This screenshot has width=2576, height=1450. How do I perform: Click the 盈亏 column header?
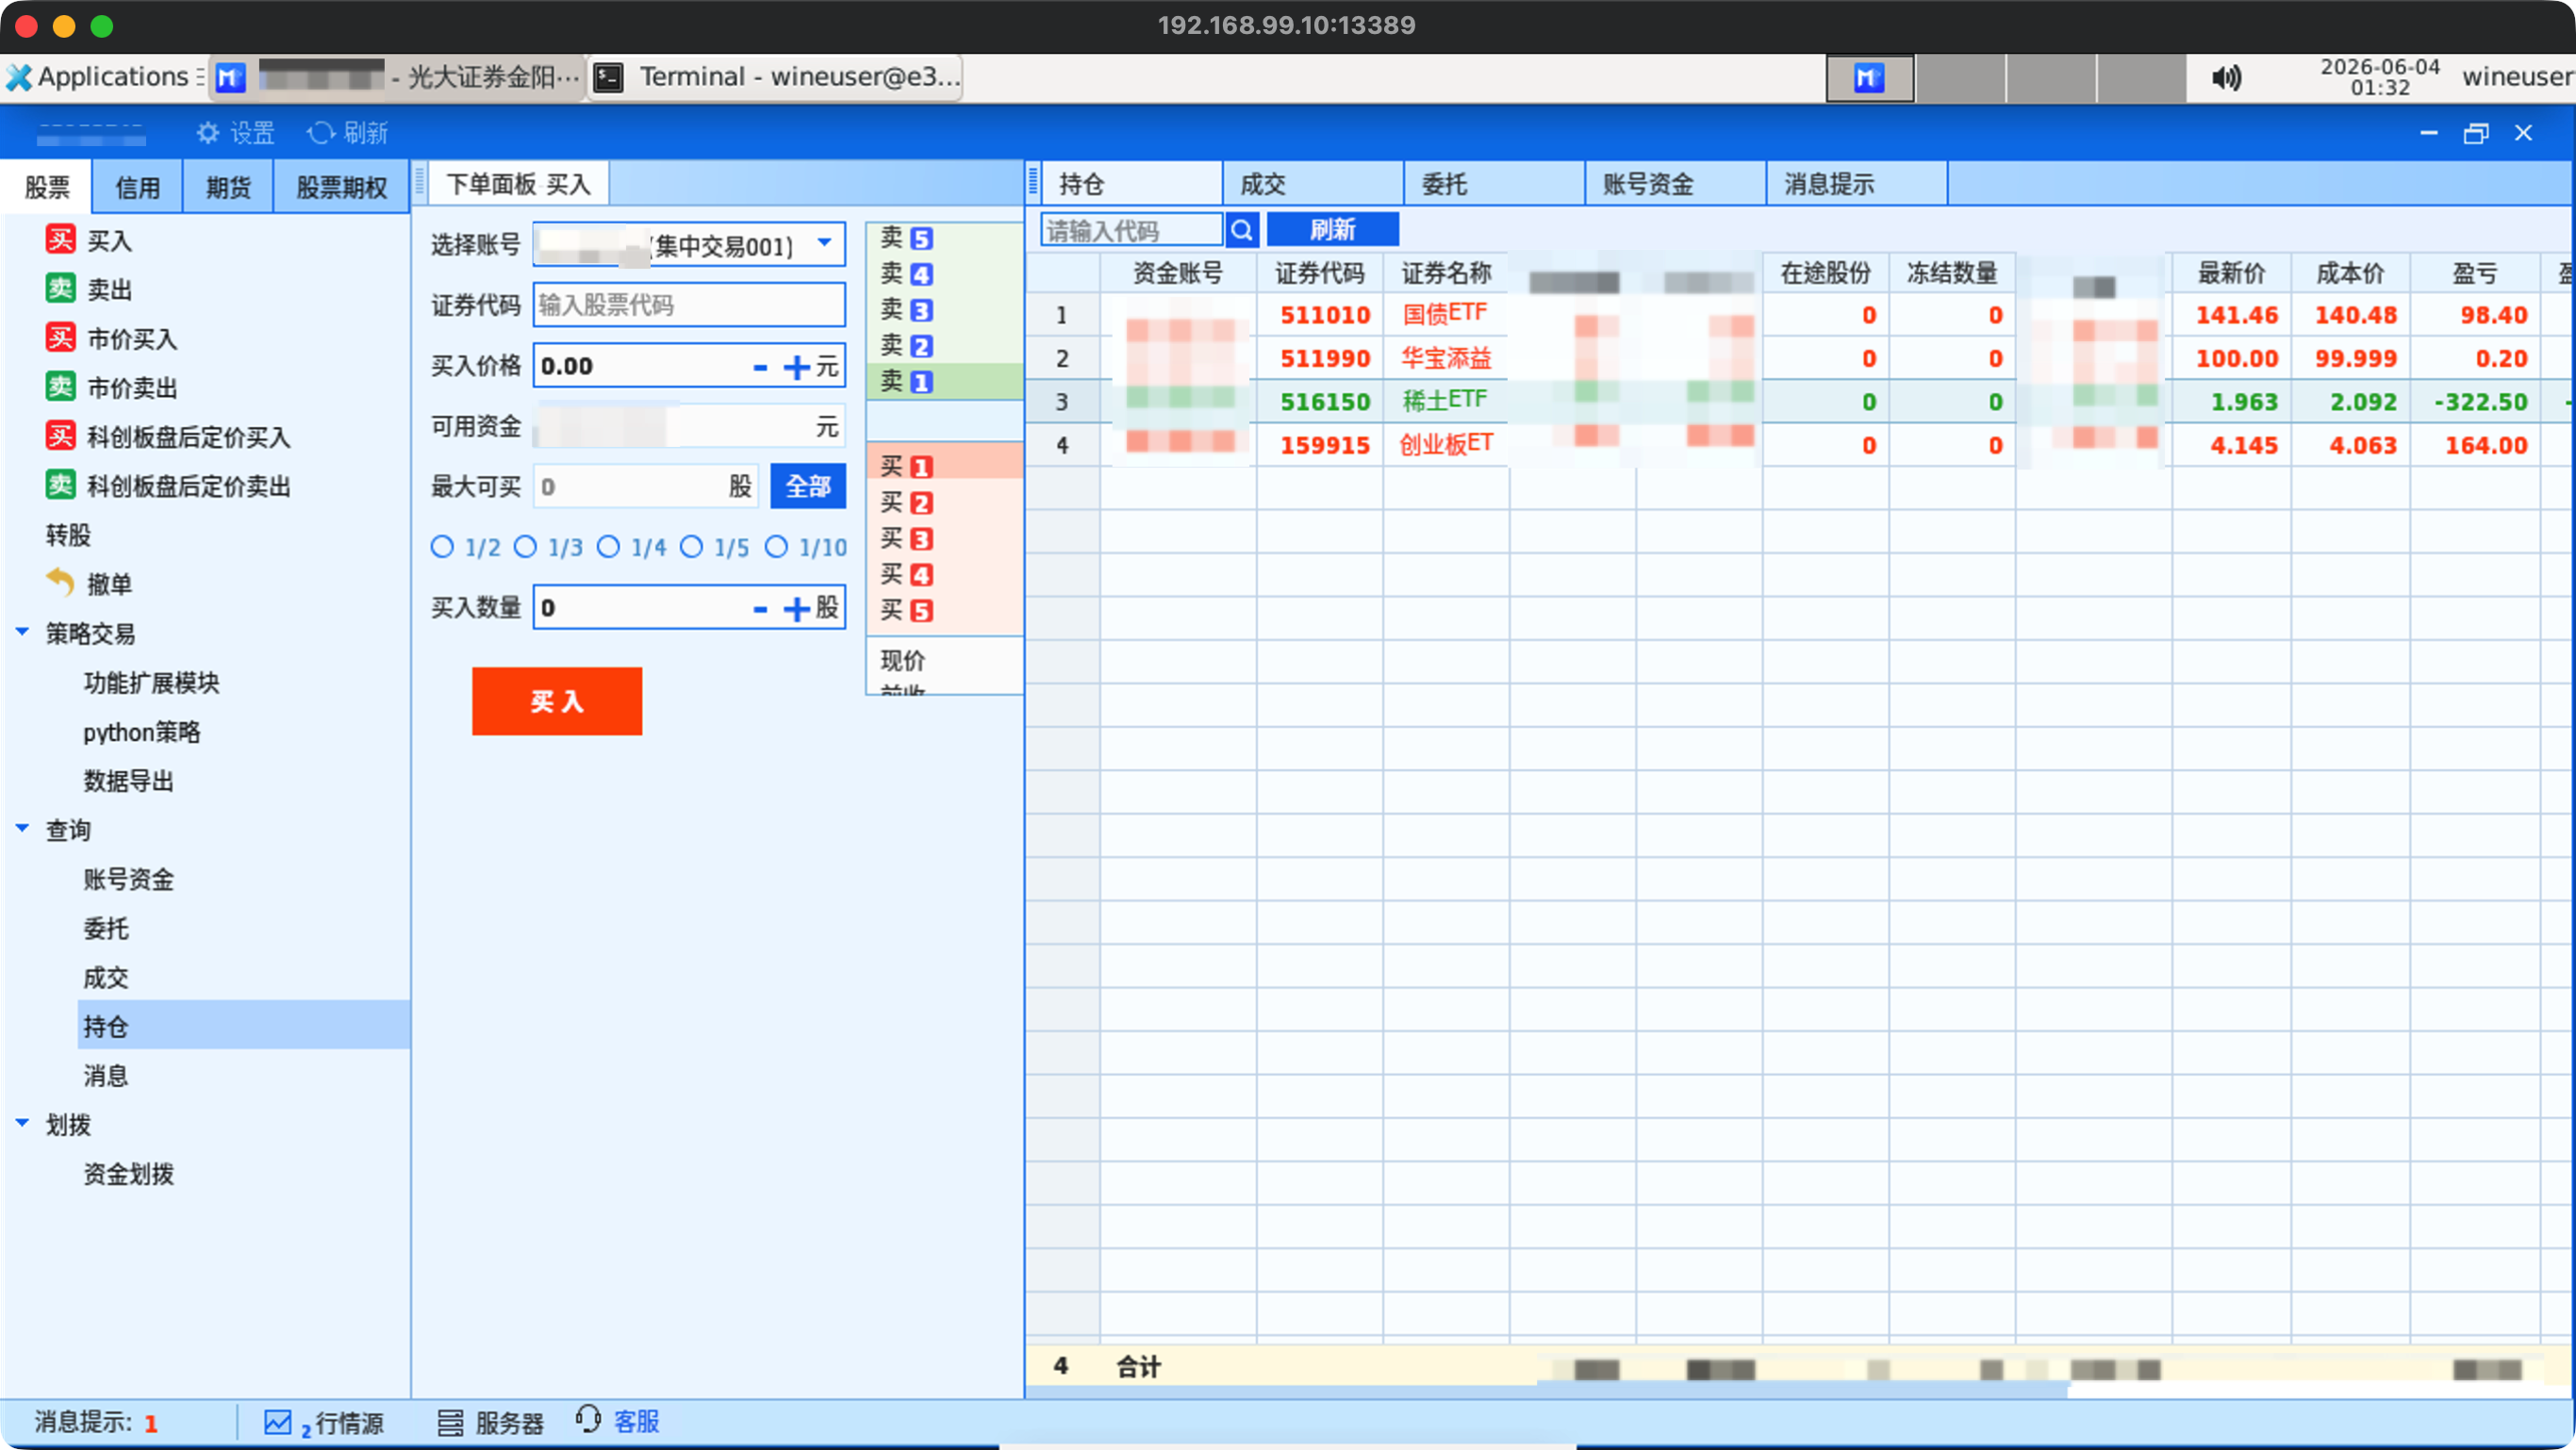[x=2474, y=273]
